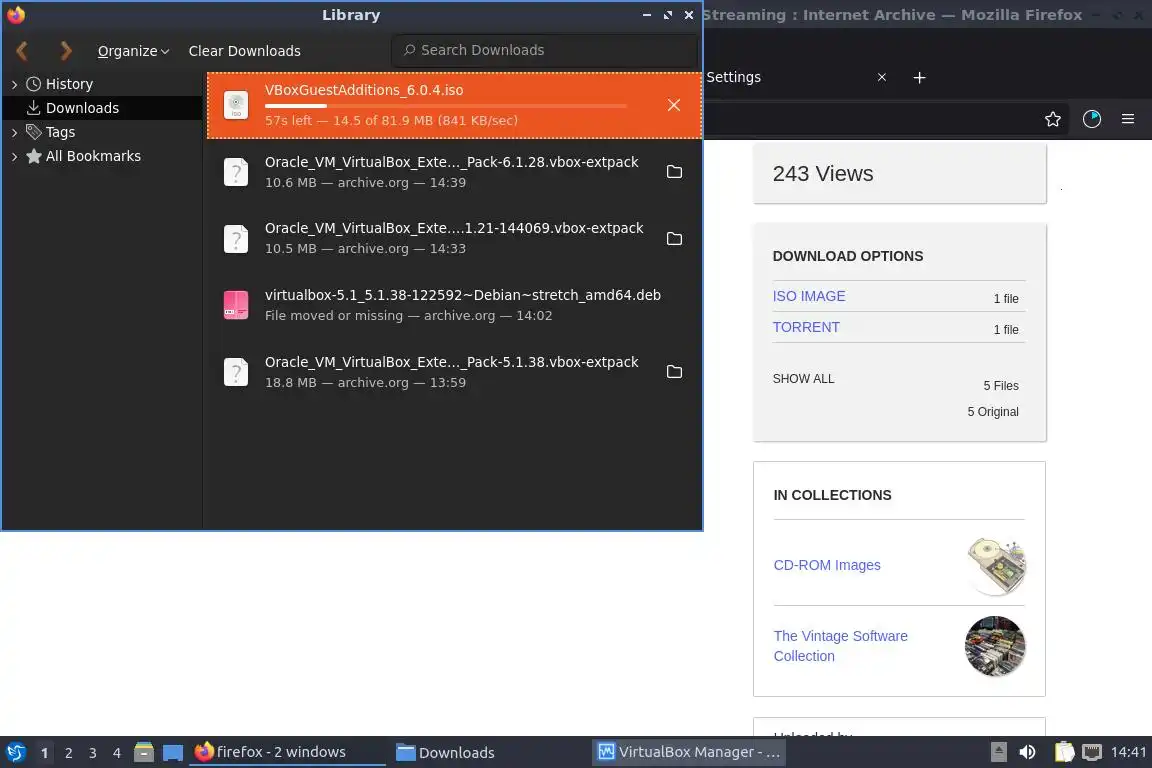Open a new Firefox tab
This screenshot has height=768, width=1152.
[x=919, y=77]
